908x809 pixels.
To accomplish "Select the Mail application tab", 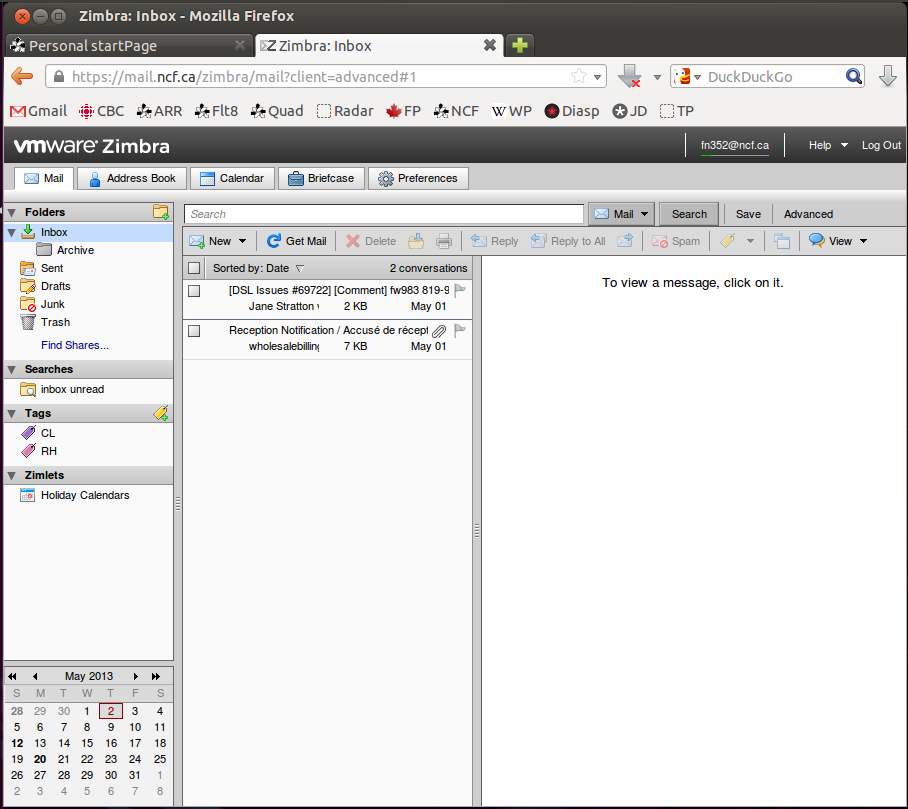I will (45, 178).
